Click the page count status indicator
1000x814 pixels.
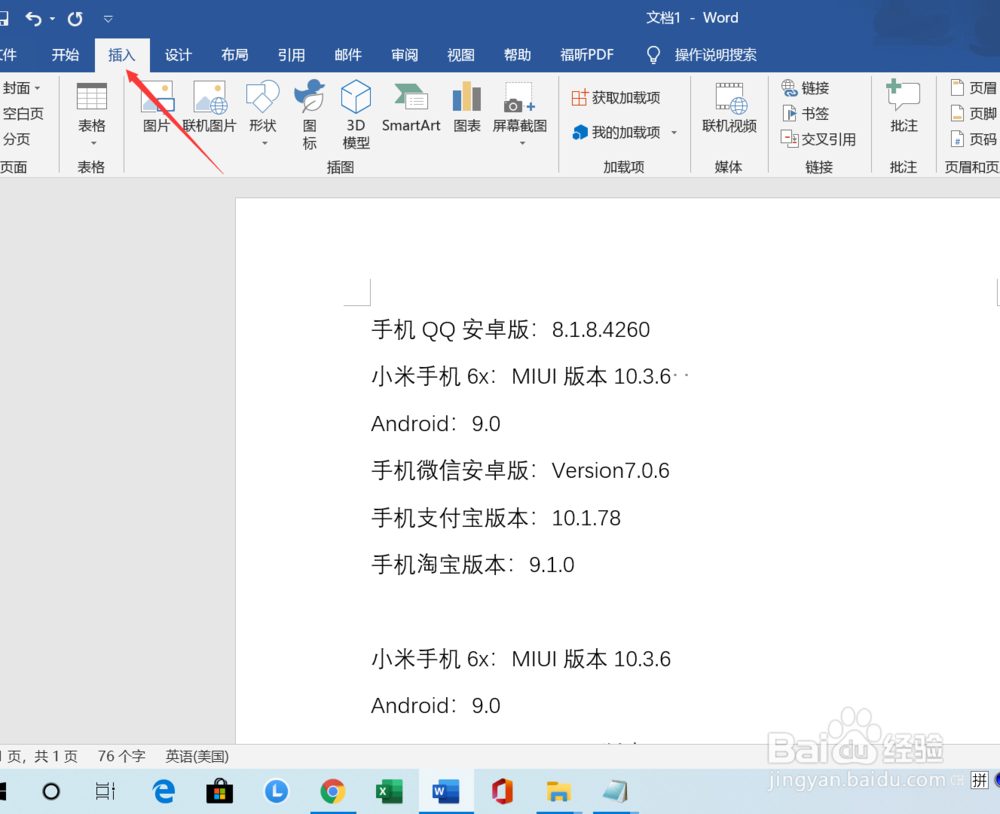pos(38,757)
